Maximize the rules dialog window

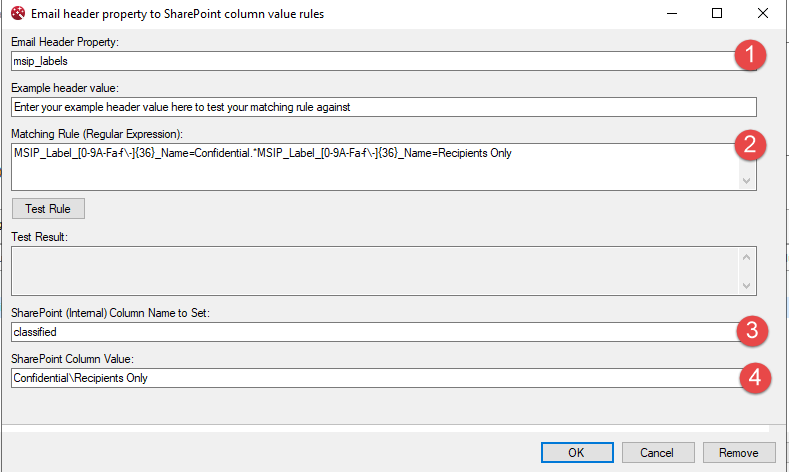[x=716, y=14]
